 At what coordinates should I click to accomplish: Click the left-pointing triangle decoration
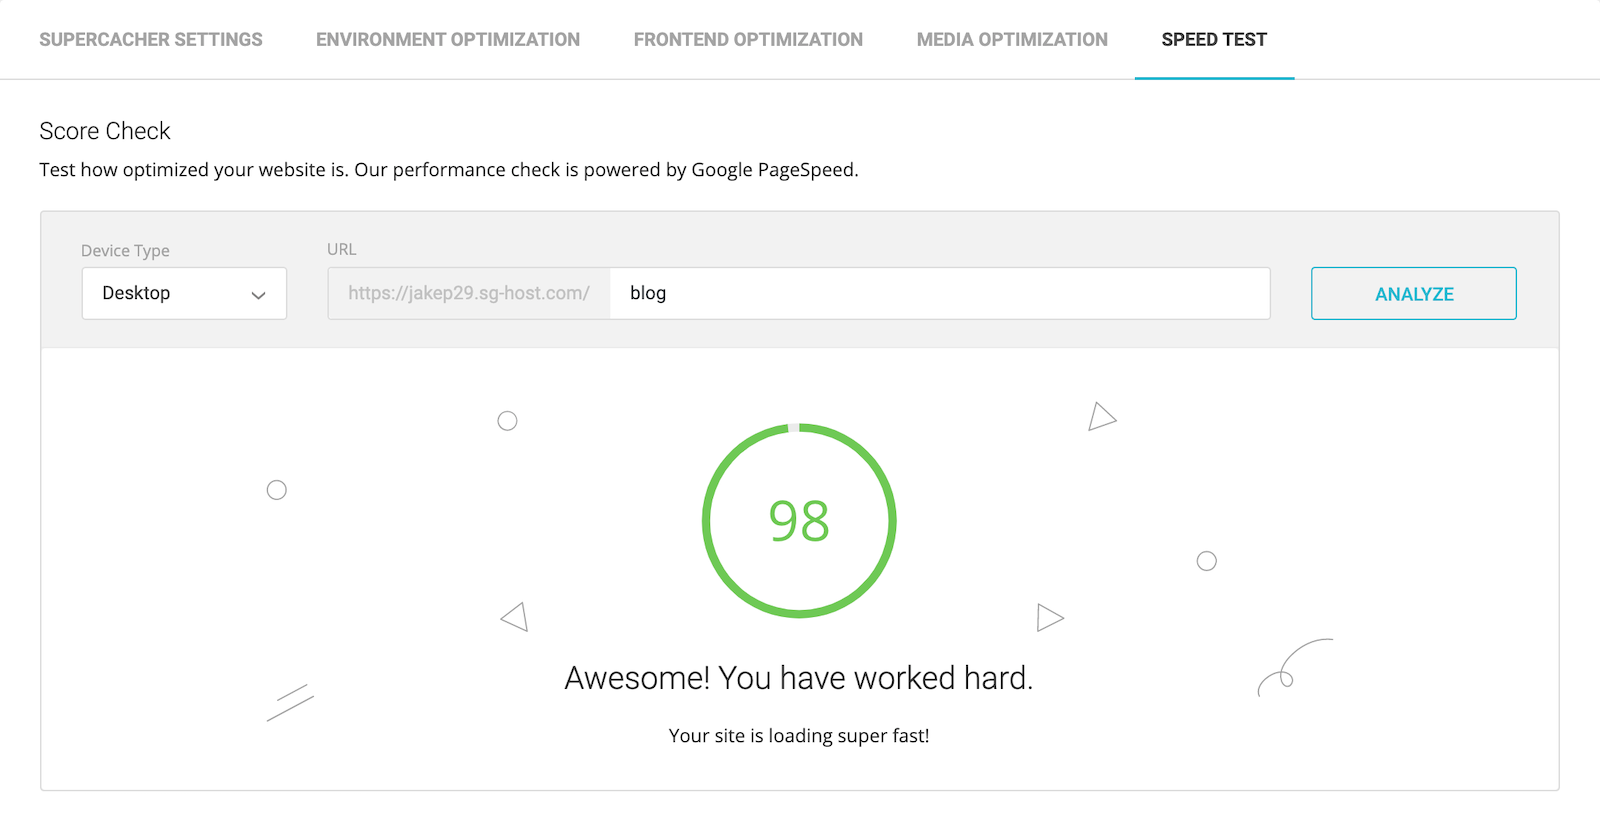[x=516, y=616]
